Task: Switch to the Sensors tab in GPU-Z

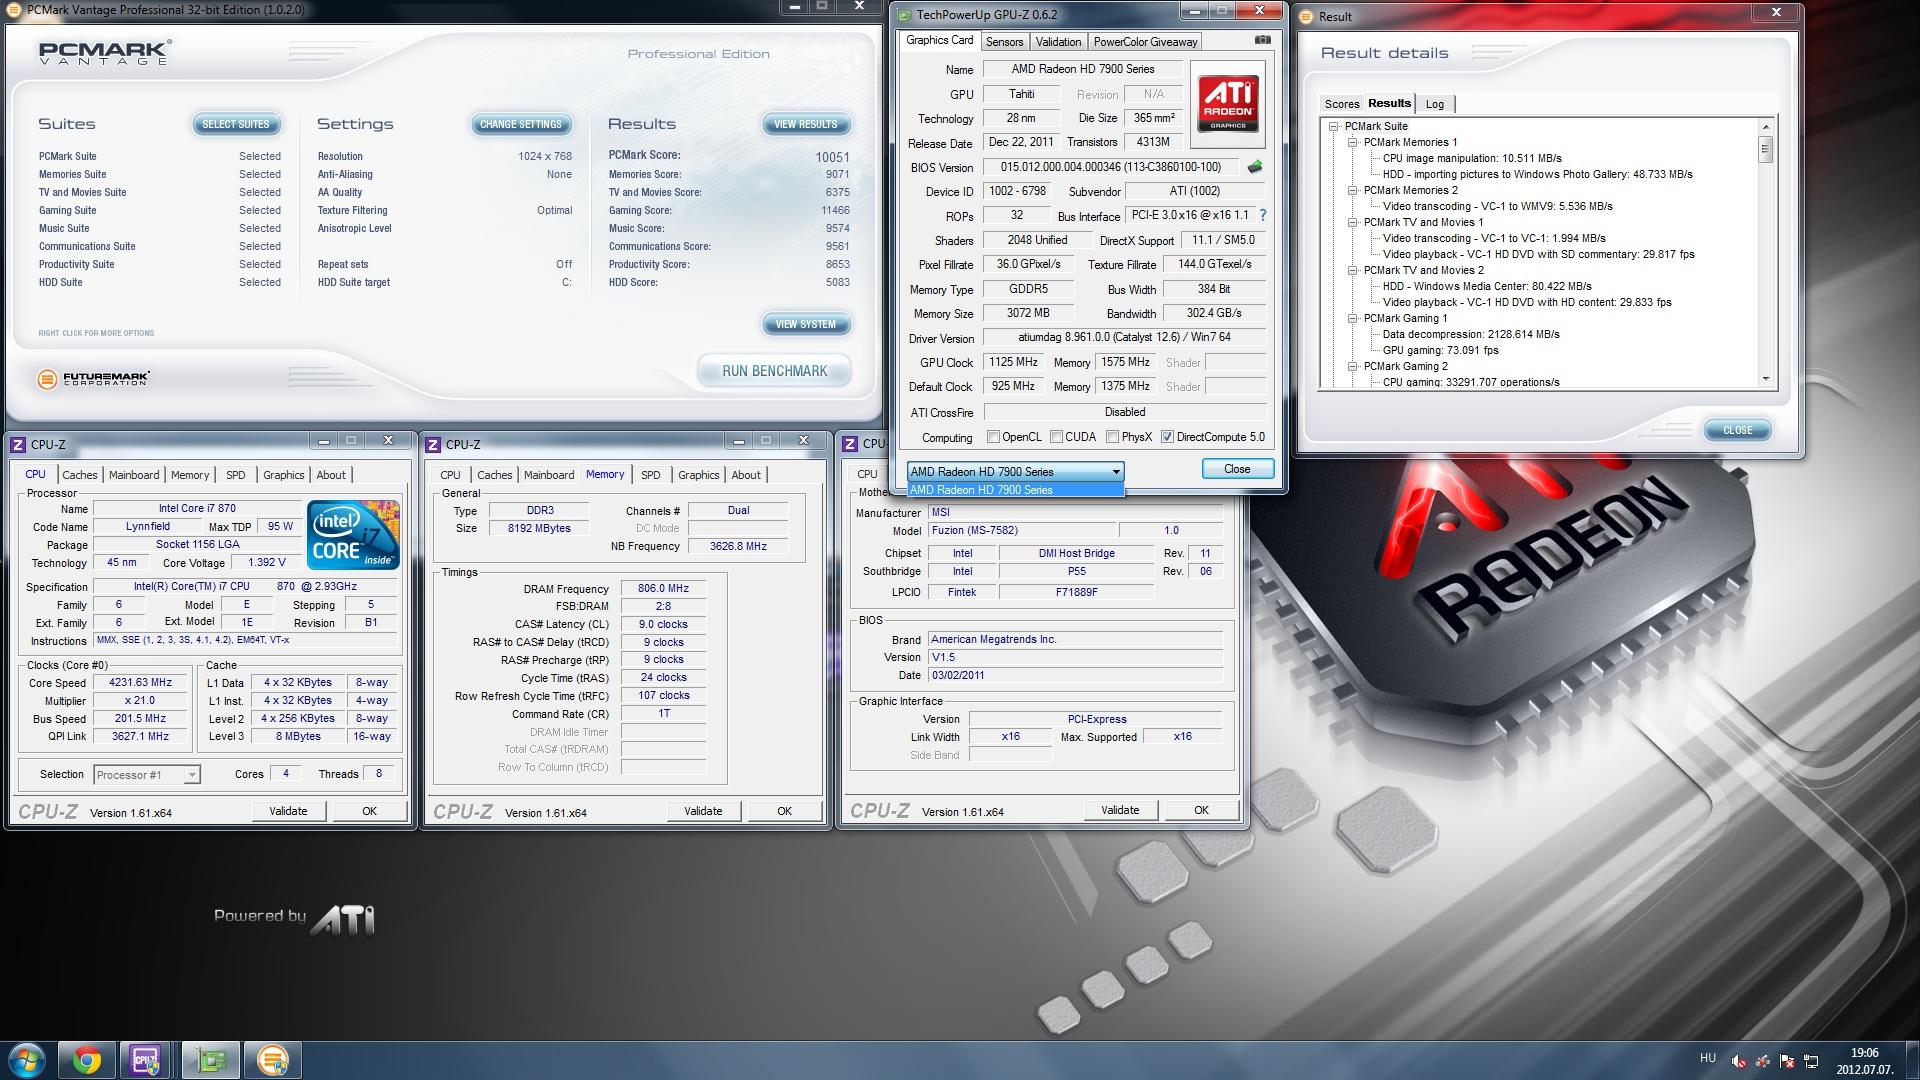Action: coord(1004,42)
